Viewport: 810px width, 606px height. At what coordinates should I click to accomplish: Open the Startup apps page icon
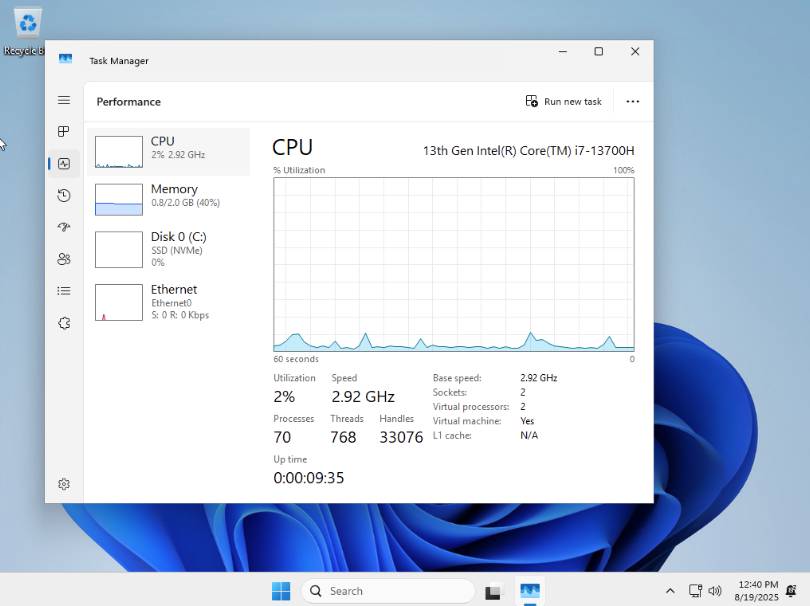tap(64, 227)
